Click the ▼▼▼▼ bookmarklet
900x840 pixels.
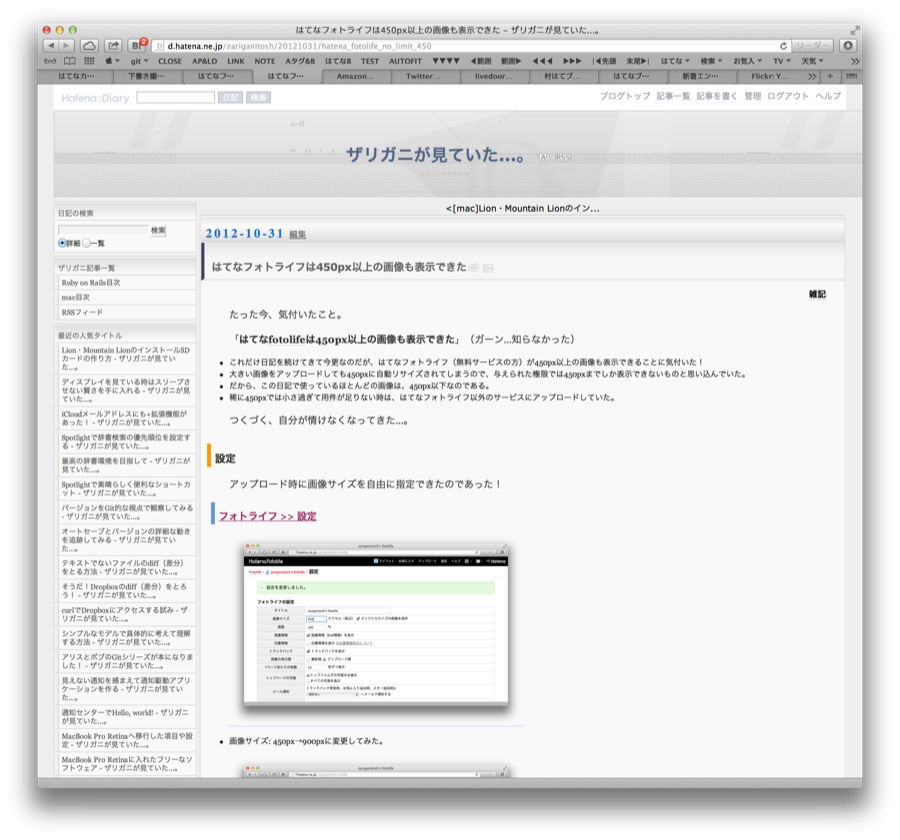tap(446, 61)
